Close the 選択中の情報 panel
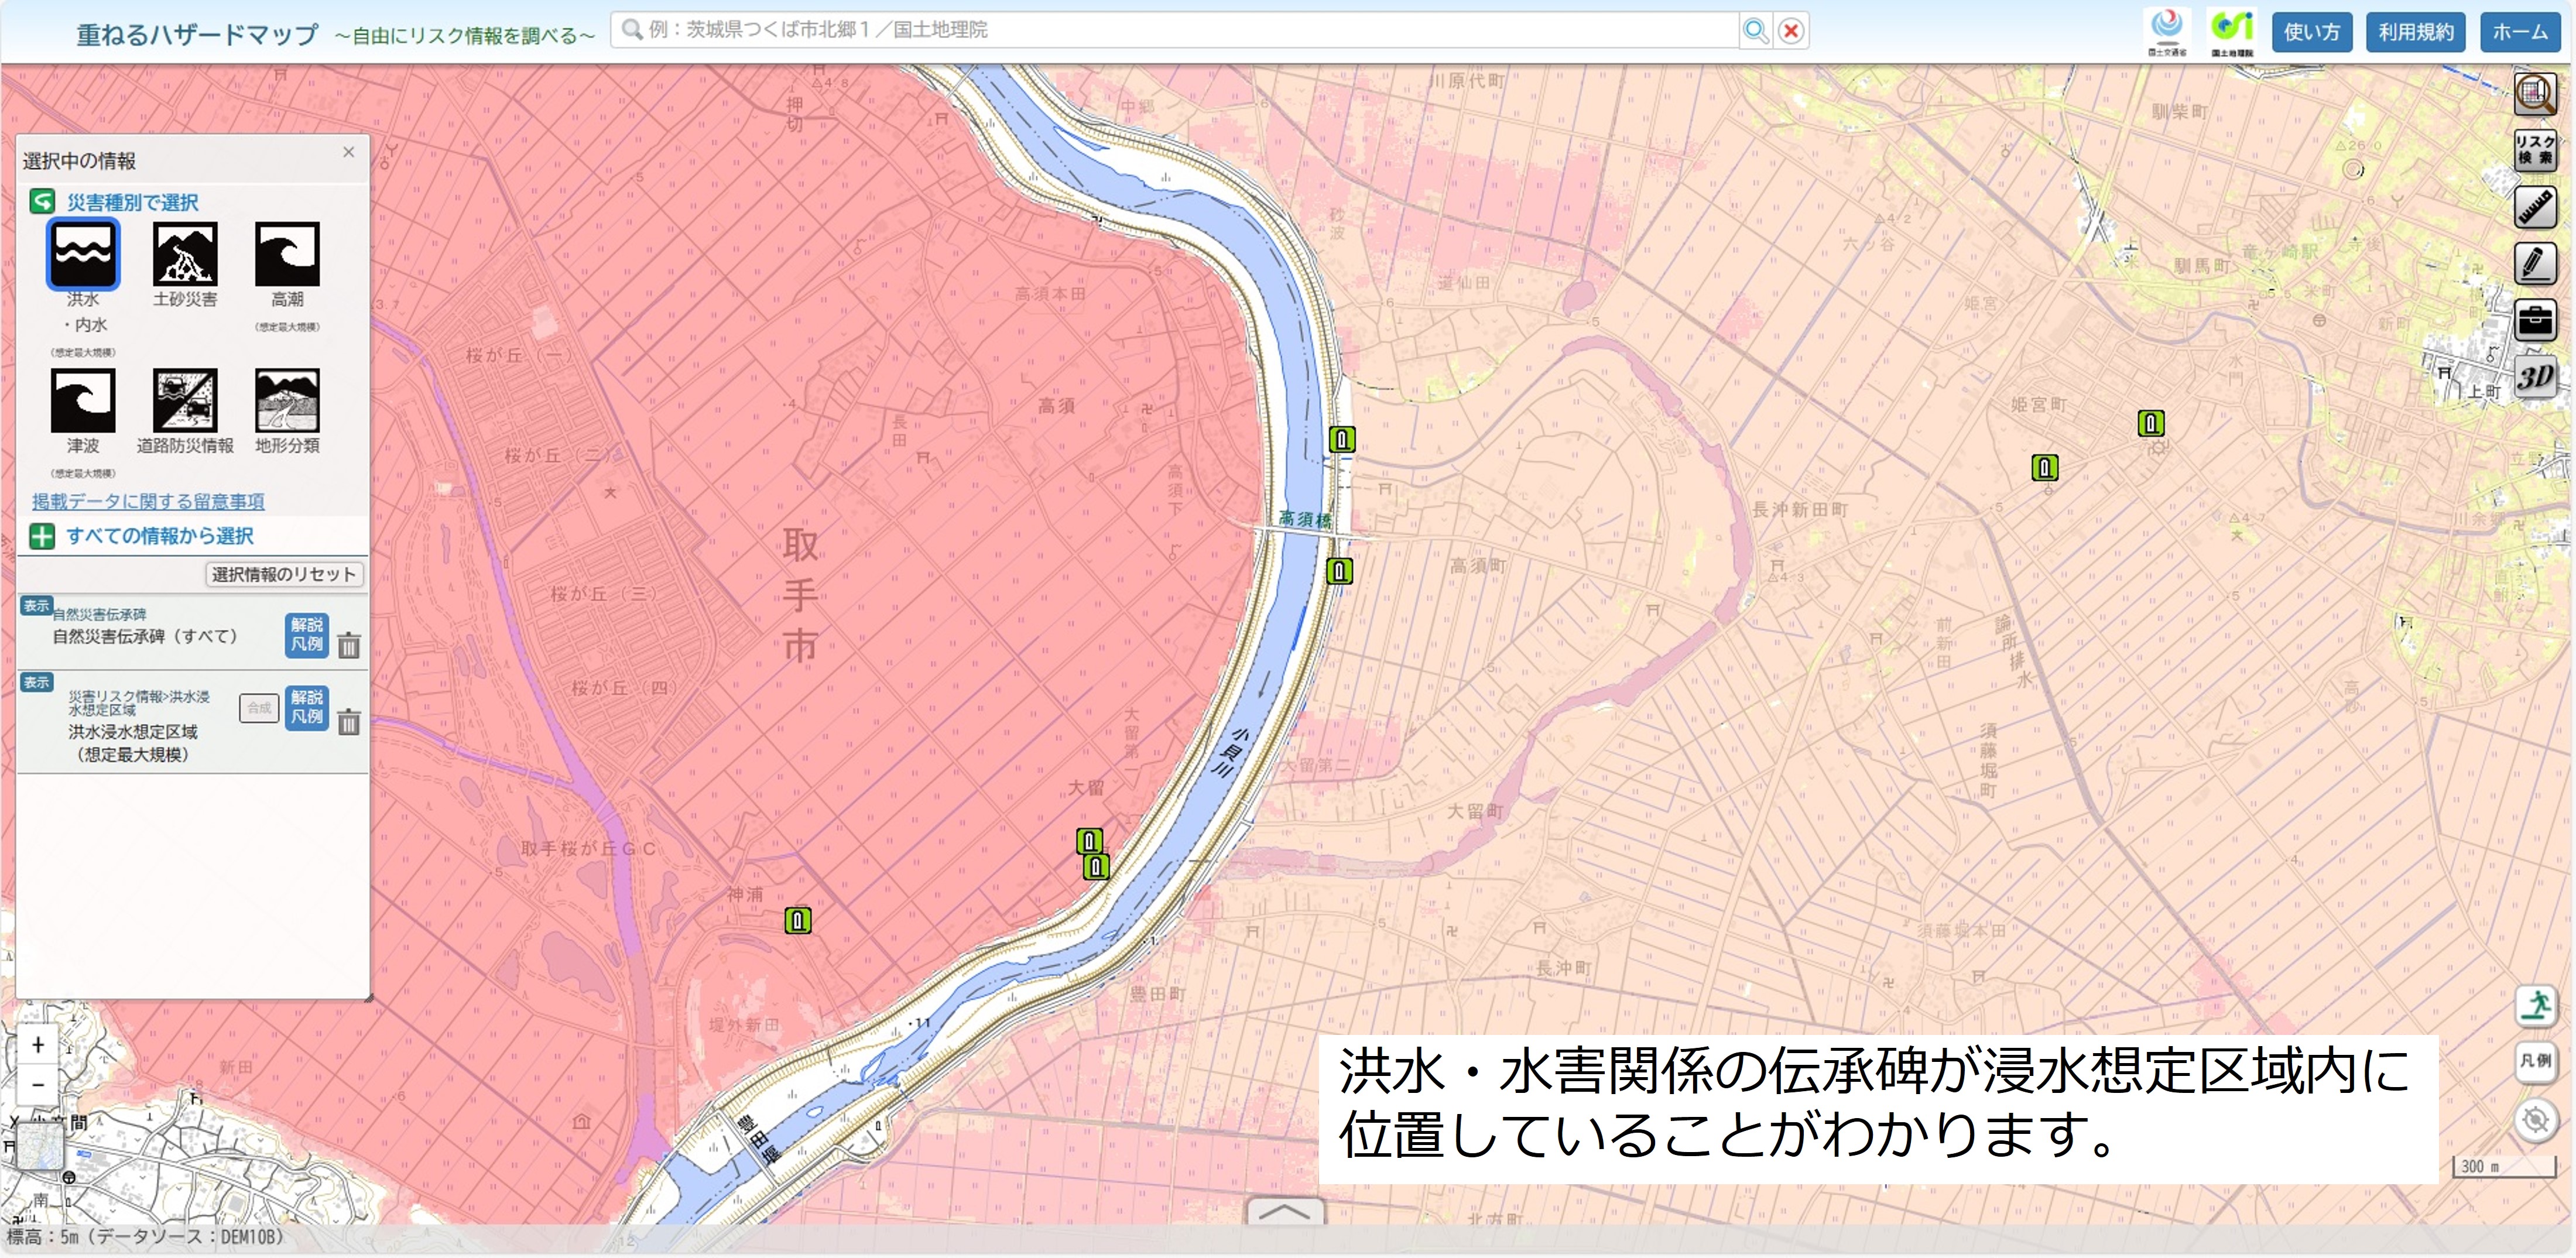 coord(348,152)
